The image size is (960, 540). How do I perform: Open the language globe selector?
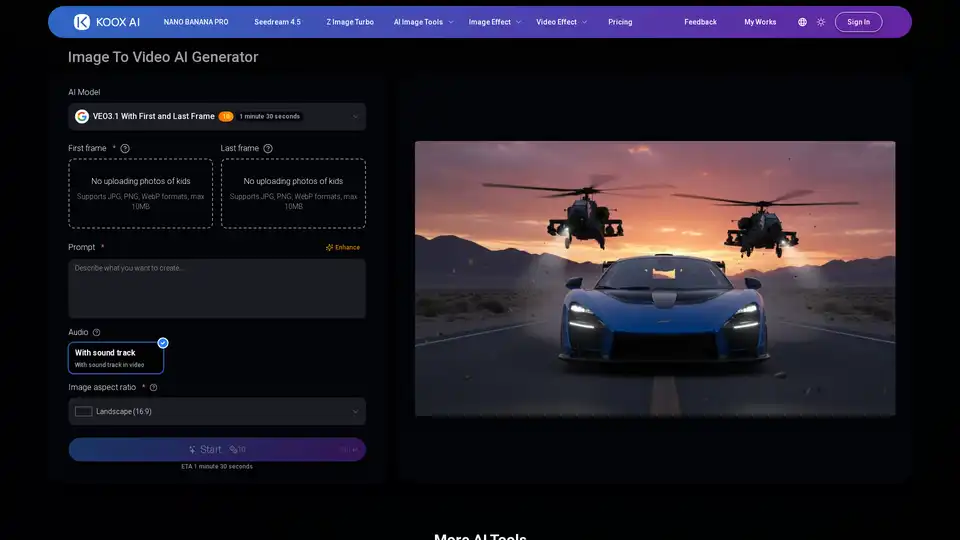pyautogui.click(x=802, y=22)
